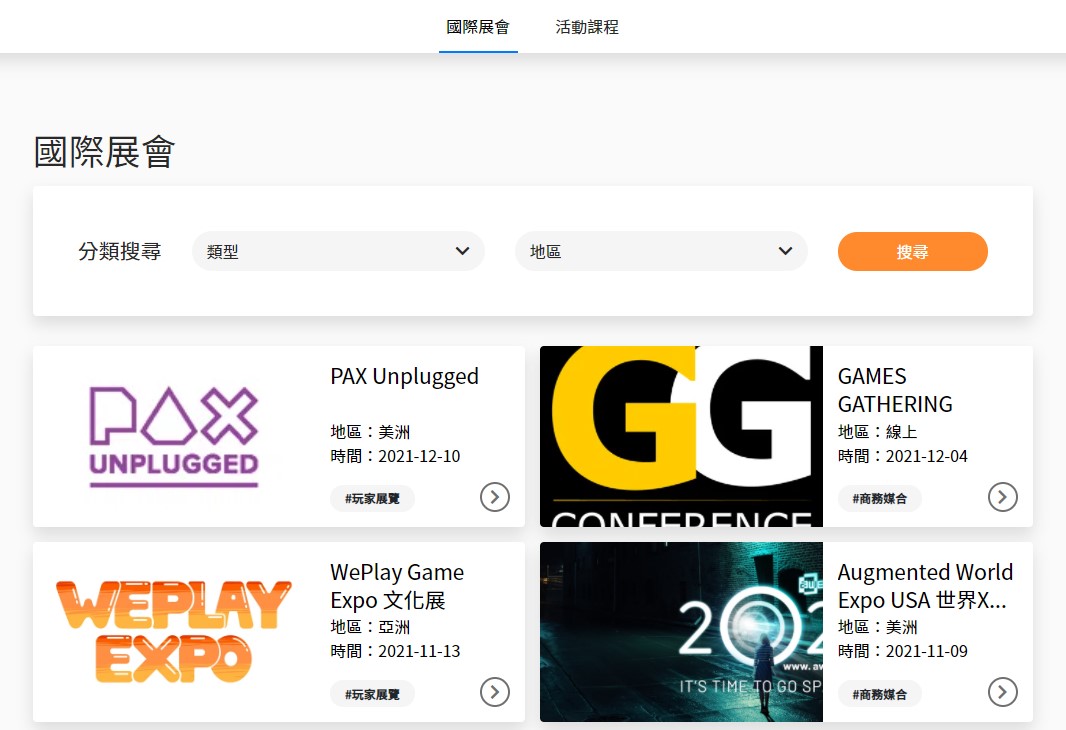Click the 國際展會 page heading
Screen dimensions: 1066x730
(x=105, y=152)
